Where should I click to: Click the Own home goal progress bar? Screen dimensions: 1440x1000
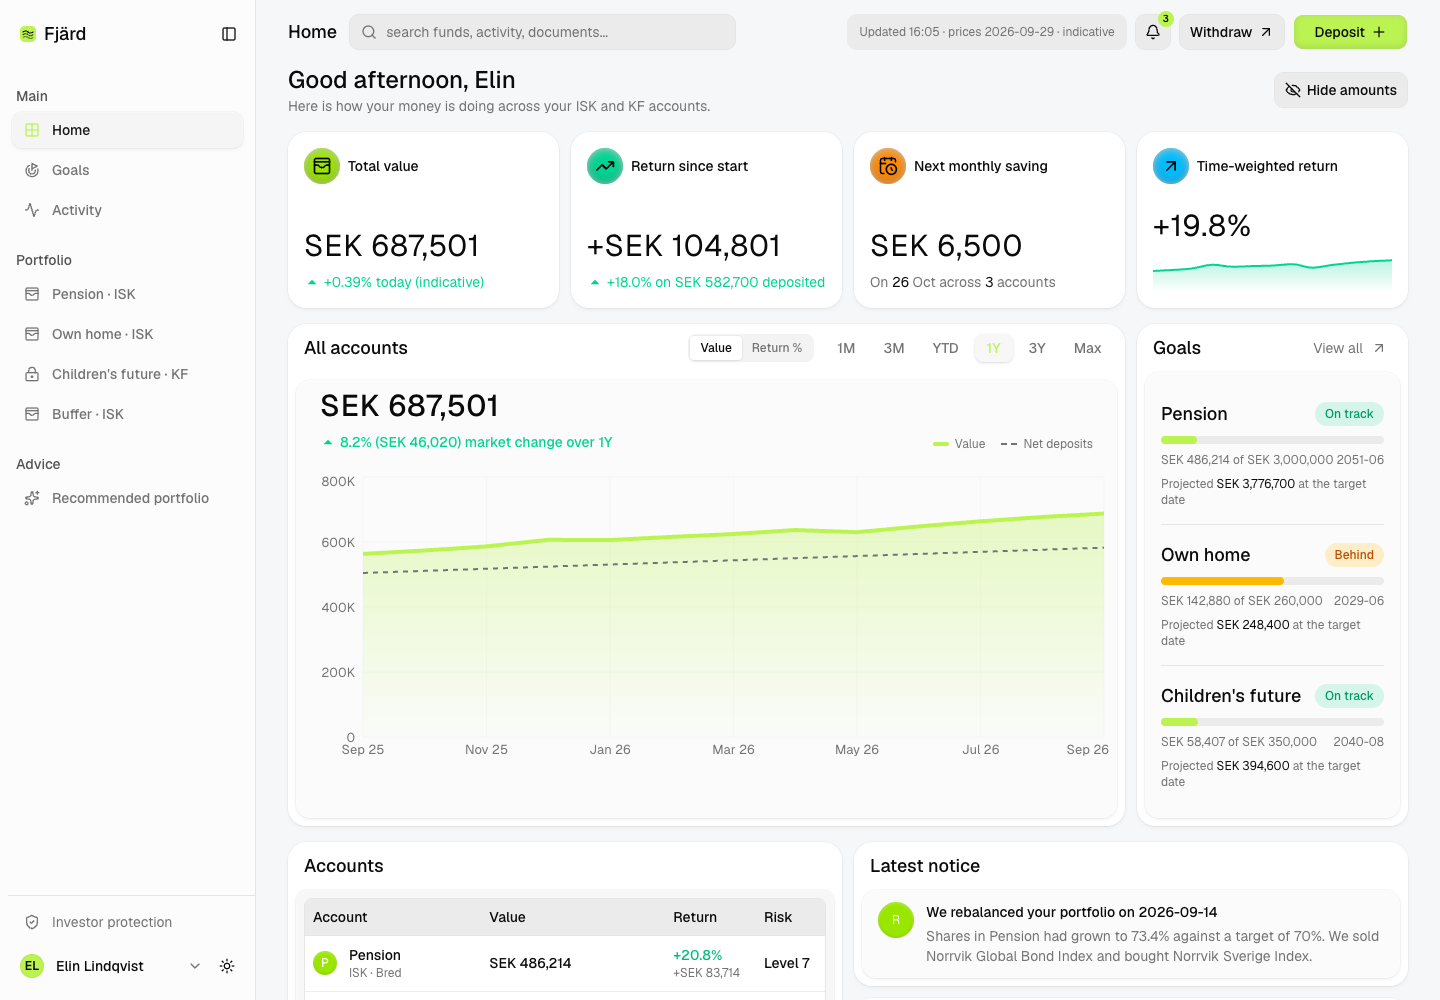[x=1272, y=581]
